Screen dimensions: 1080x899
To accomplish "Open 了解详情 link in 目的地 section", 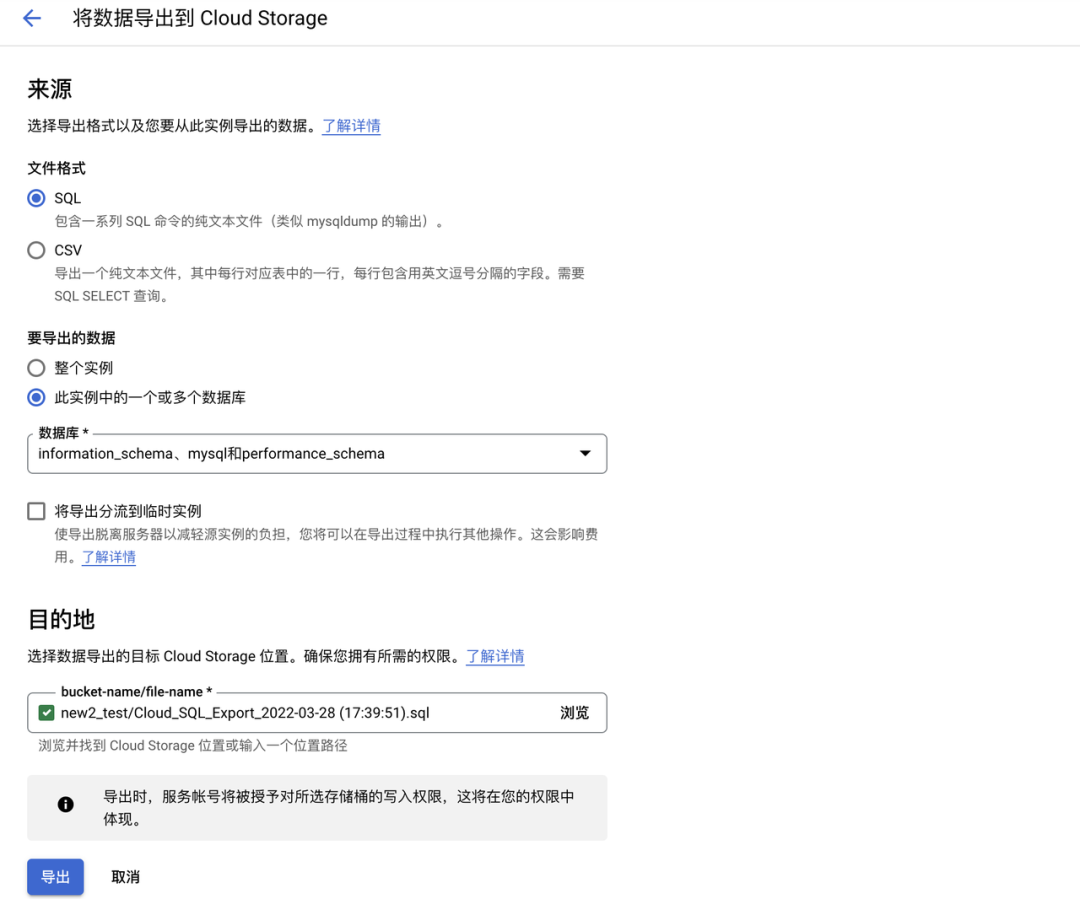I will [x=495, y=656].
